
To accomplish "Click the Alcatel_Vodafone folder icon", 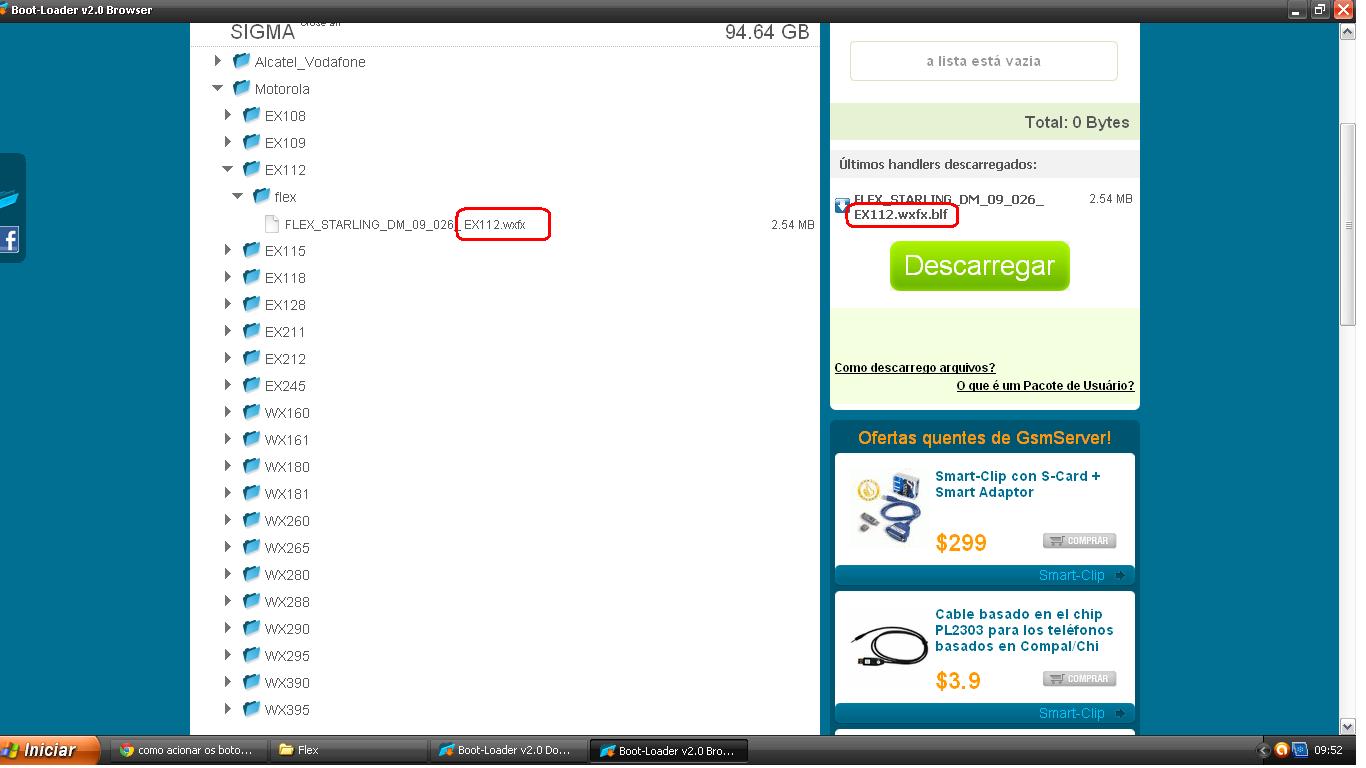I will (242, 61).
